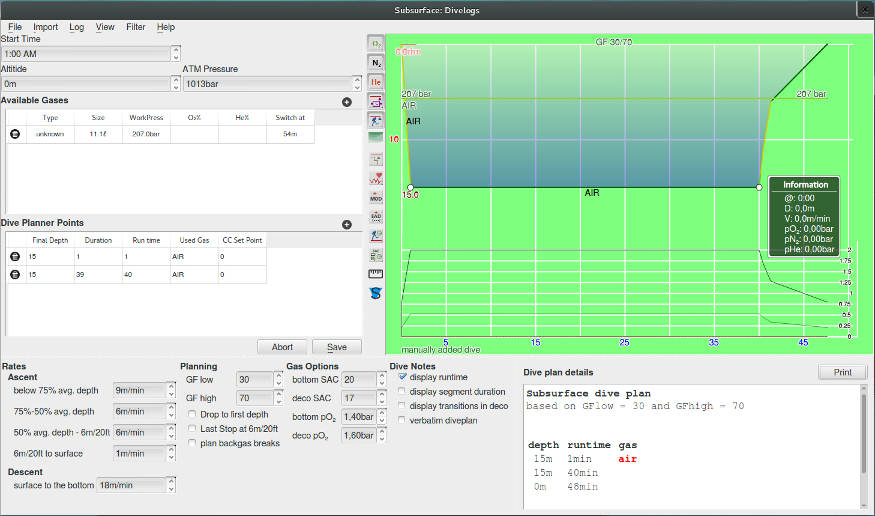Add a new Dive Planner point

[x=347, y=225]
